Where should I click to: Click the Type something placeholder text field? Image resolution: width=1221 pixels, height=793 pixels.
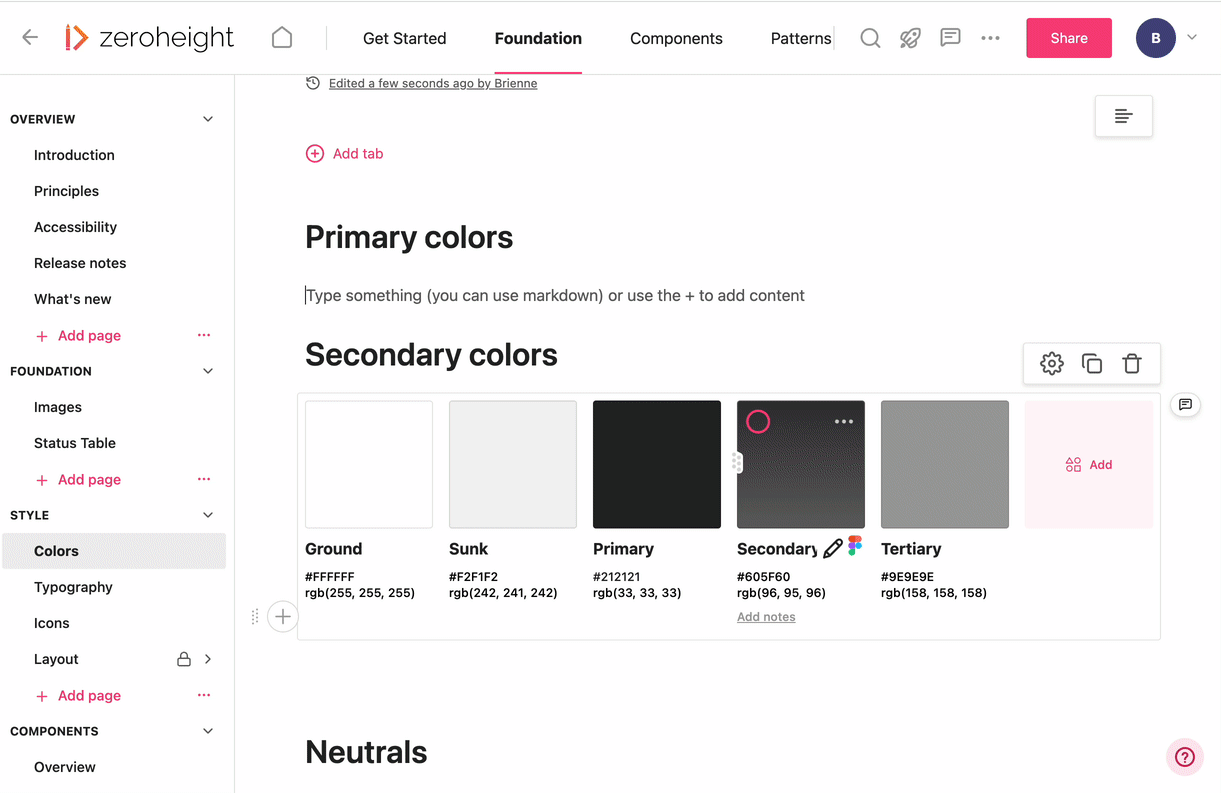coord(555,295)
